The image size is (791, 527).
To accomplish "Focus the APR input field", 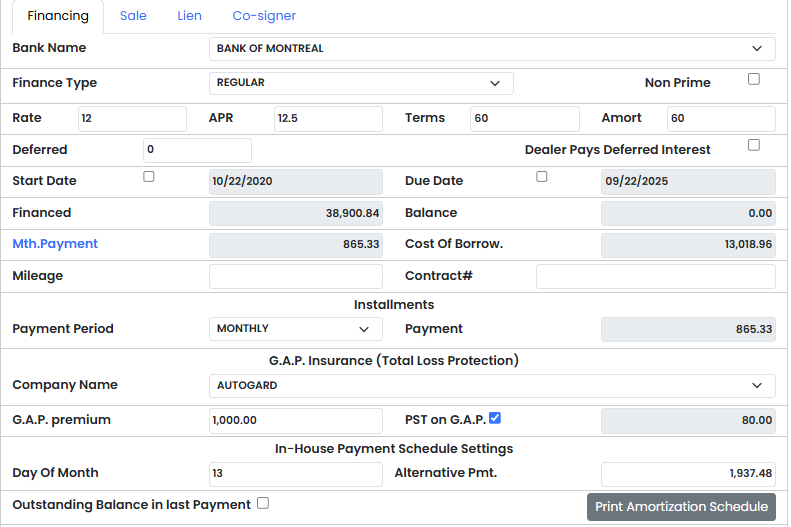I will click(328, 119).
